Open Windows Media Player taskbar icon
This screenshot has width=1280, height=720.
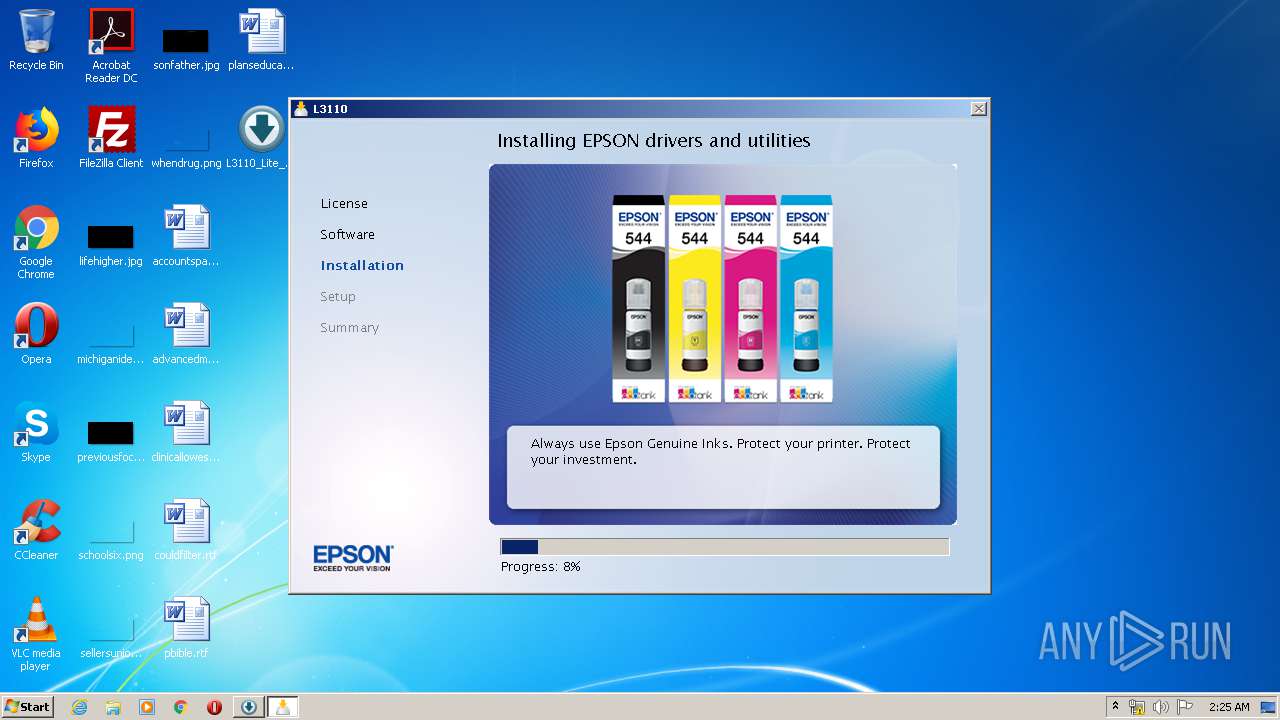pyautogui.click(x=147, y=707)
